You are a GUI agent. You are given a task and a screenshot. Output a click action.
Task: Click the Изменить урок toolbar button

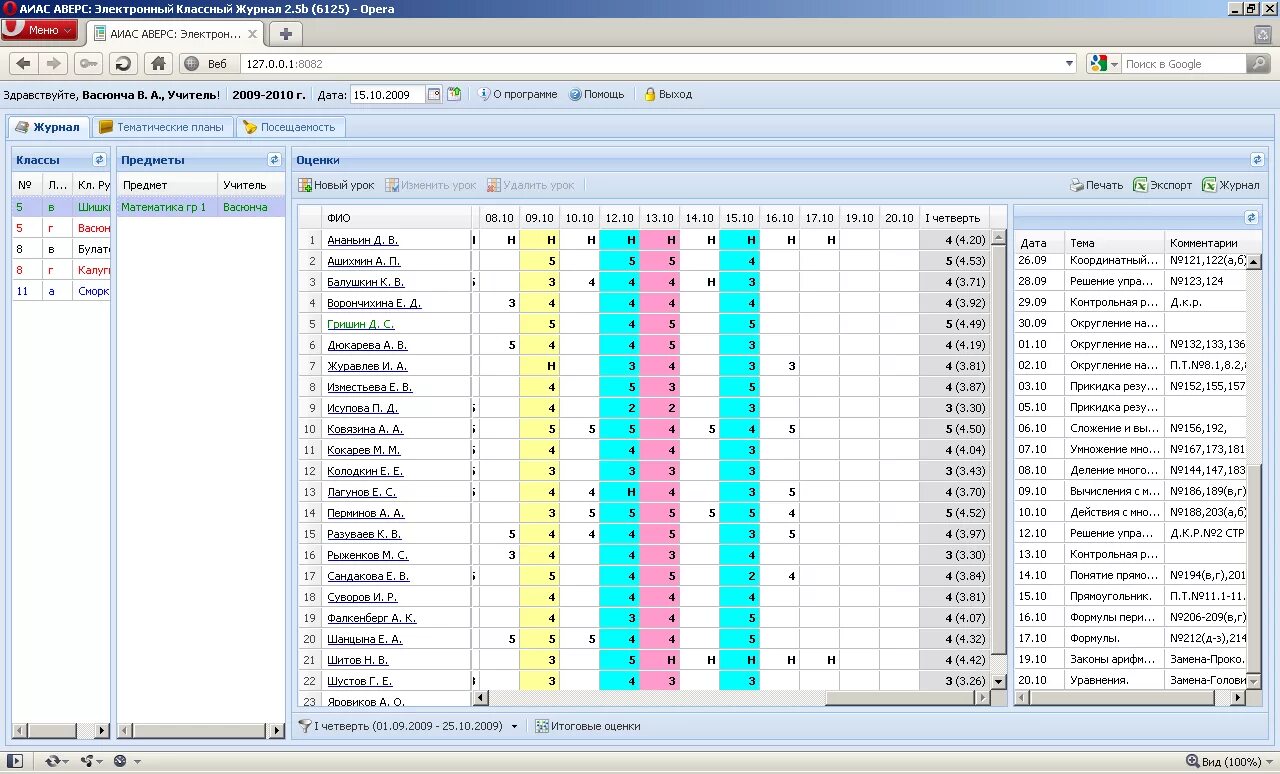point(431,185)
